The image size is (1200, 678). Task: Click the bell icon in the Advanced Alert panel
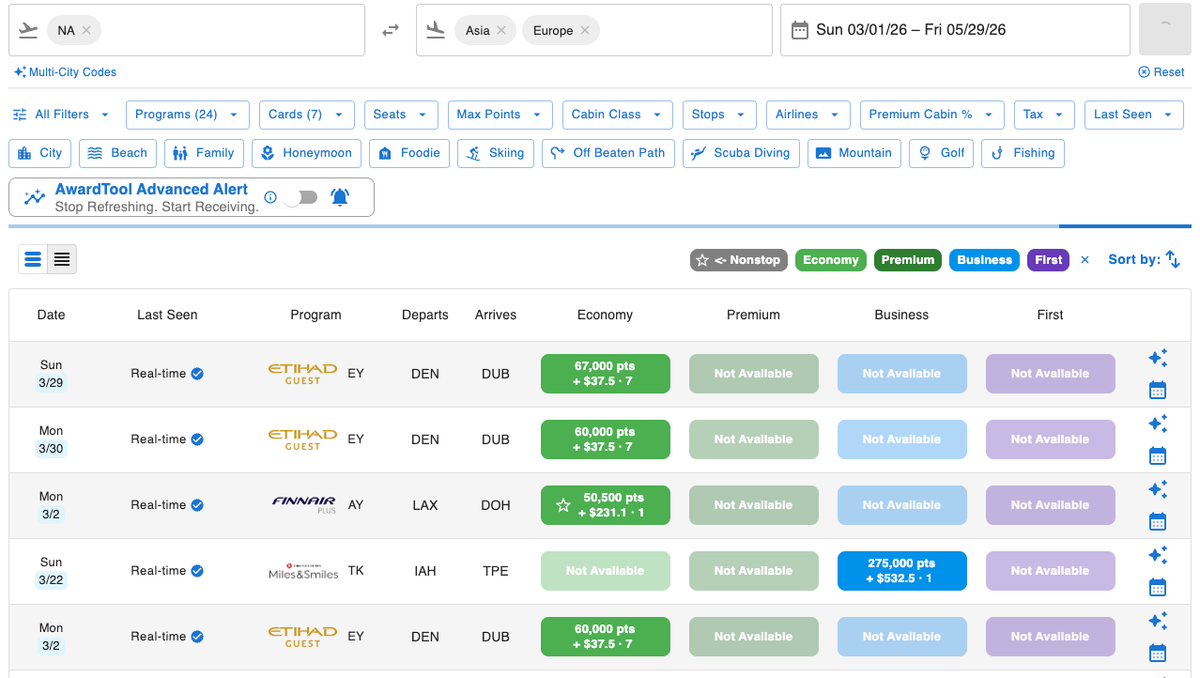tap(340, 197)
